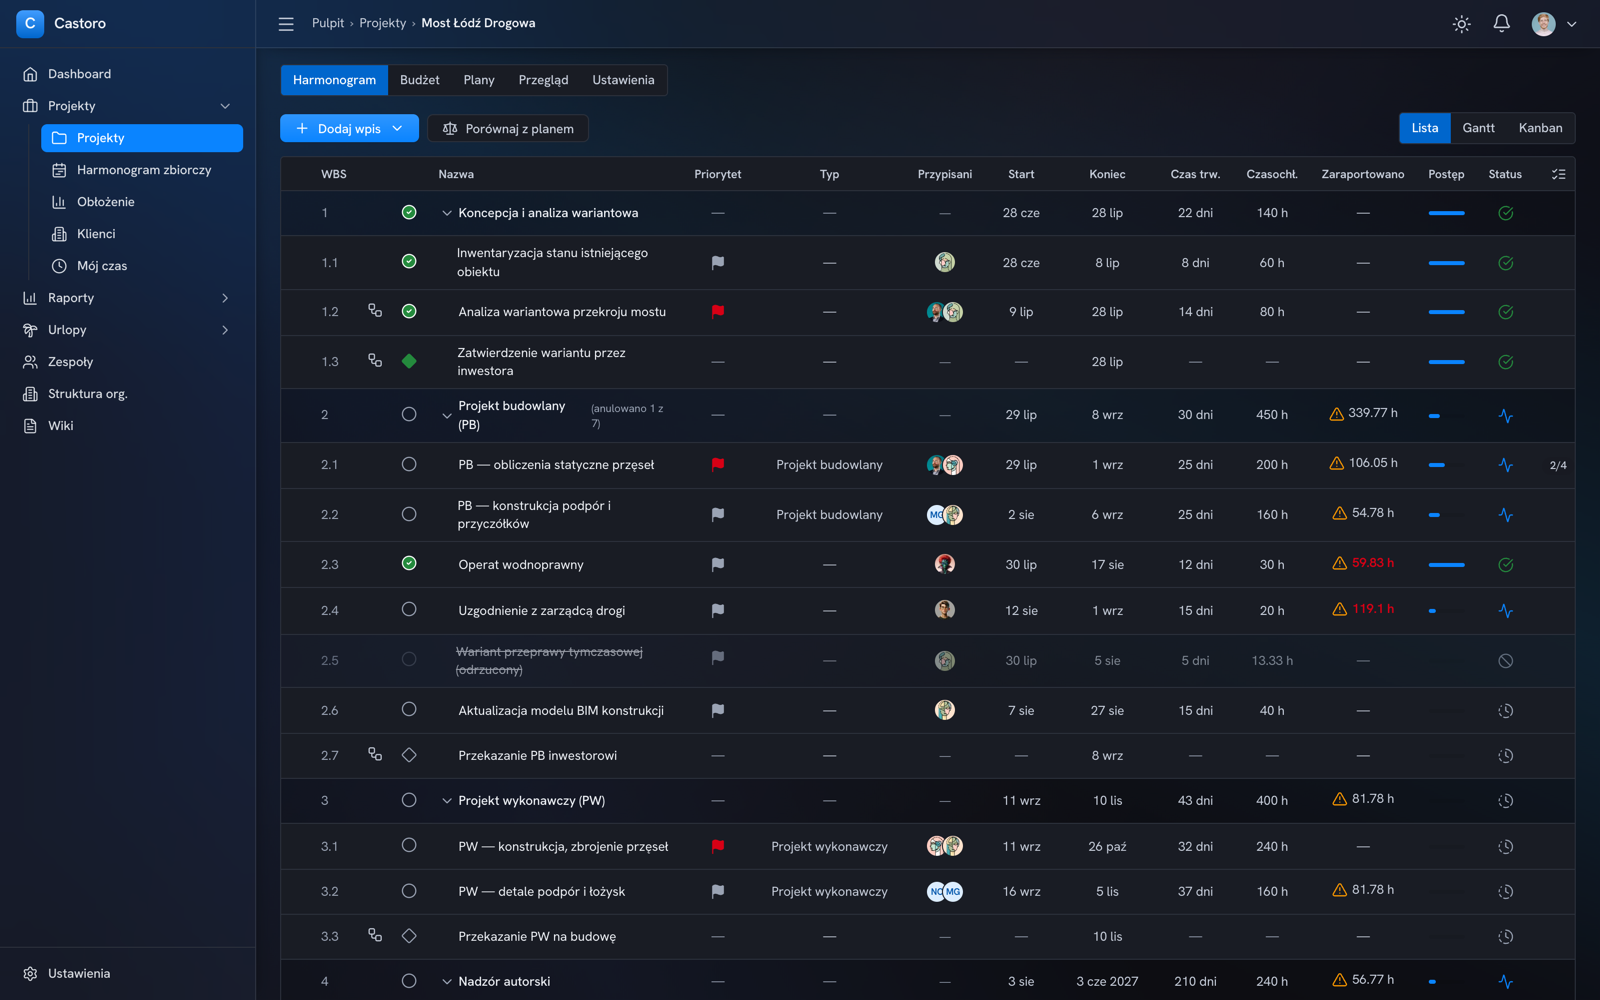Switch theme with the sun icon
This screenshot has height=1000, width=1600.
[x=1461, y=24]
